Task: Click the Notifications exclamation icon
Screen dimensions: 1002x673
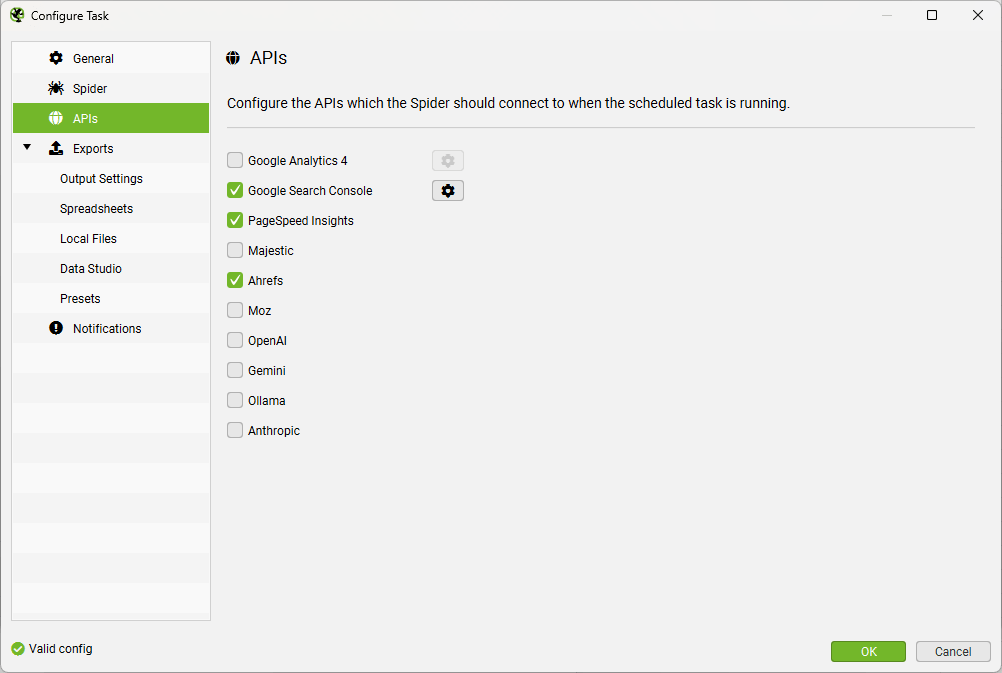Action: point(56,328)
